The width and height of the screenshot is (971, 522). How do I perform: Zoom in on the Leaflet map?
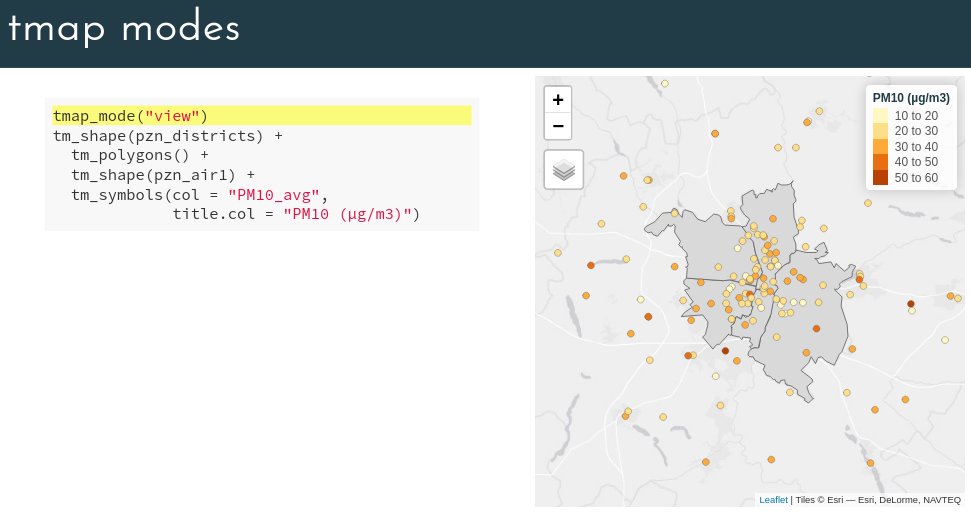557,100
